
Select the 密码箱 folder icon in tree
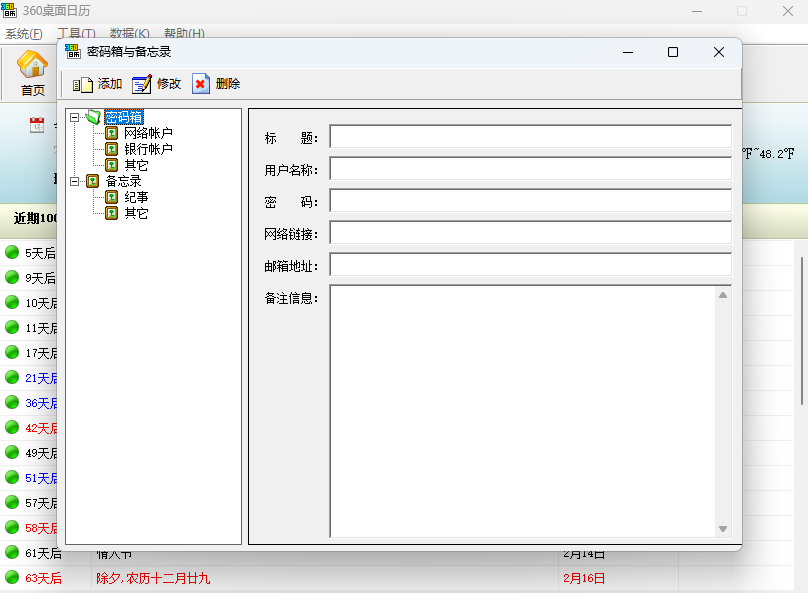click(93, 117)
